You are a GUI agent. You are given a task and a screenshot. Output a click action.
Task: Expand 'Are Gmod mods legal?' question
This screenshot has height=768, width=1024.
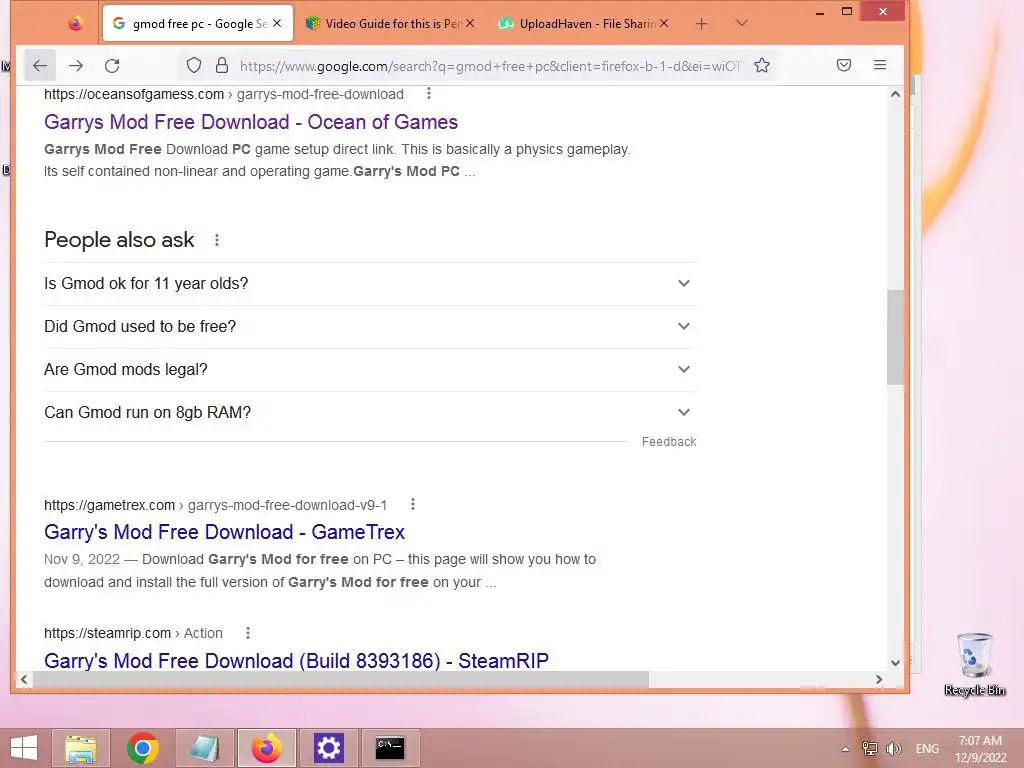[x=370, y=370]
